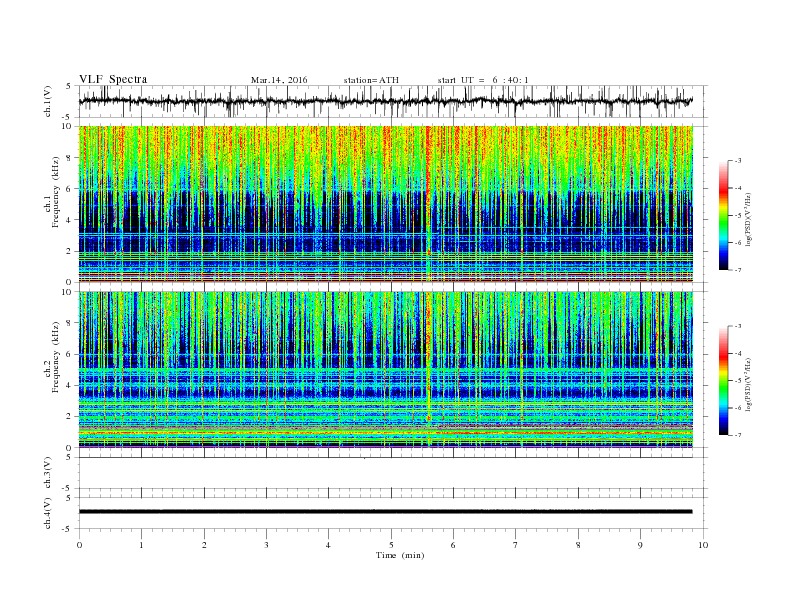This screenshot has height=612, width=792.
Task: Click the "Time (min)" axis title
Action: (x=400, y=555)
